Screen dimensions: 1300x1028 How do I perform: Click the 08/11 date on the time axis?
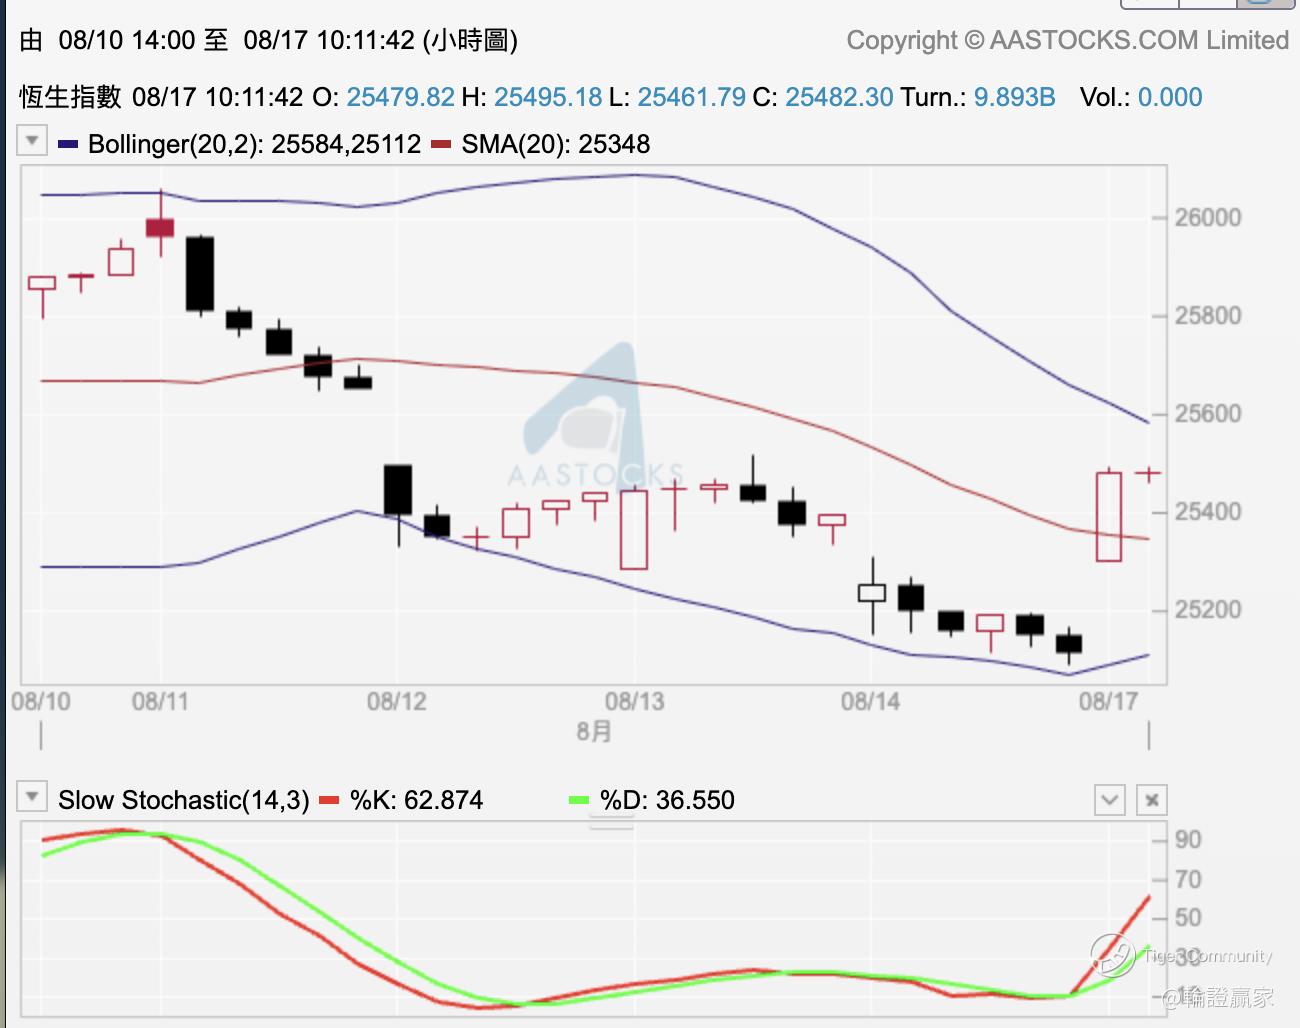pyautogui.click(x=160, y=701)
